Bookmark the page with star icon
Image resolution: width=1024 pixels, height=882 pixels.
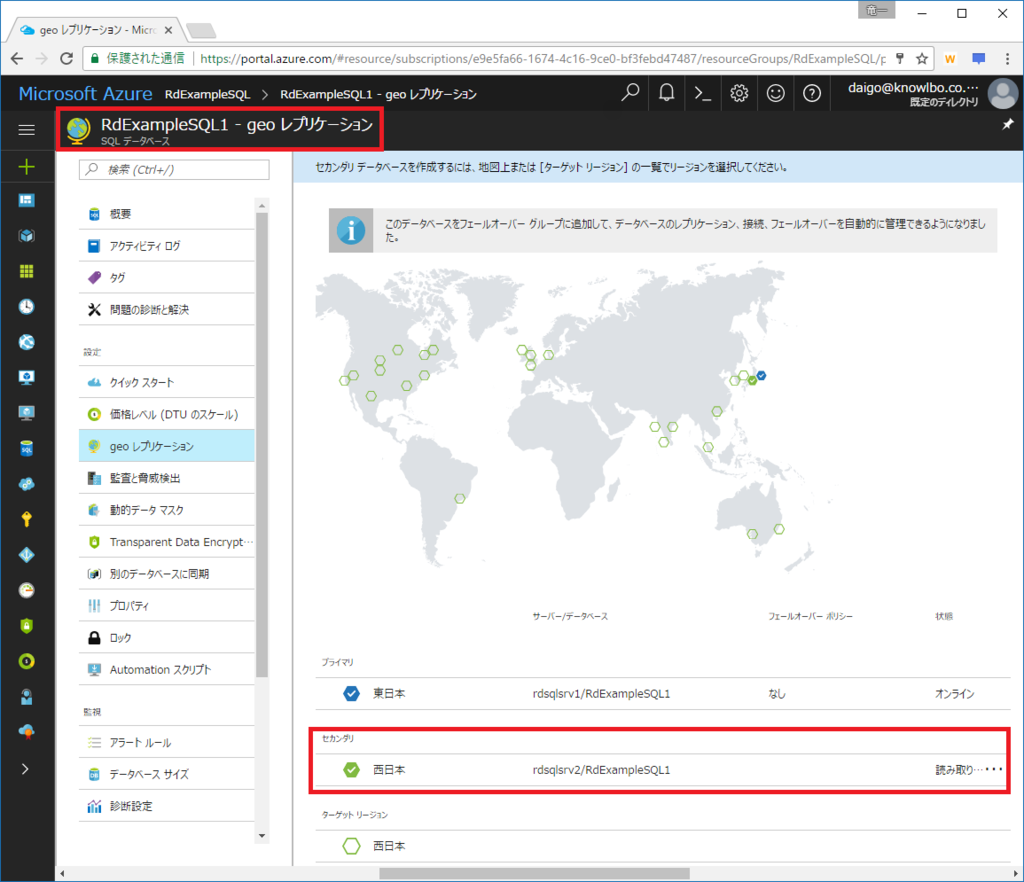(921, 59)
